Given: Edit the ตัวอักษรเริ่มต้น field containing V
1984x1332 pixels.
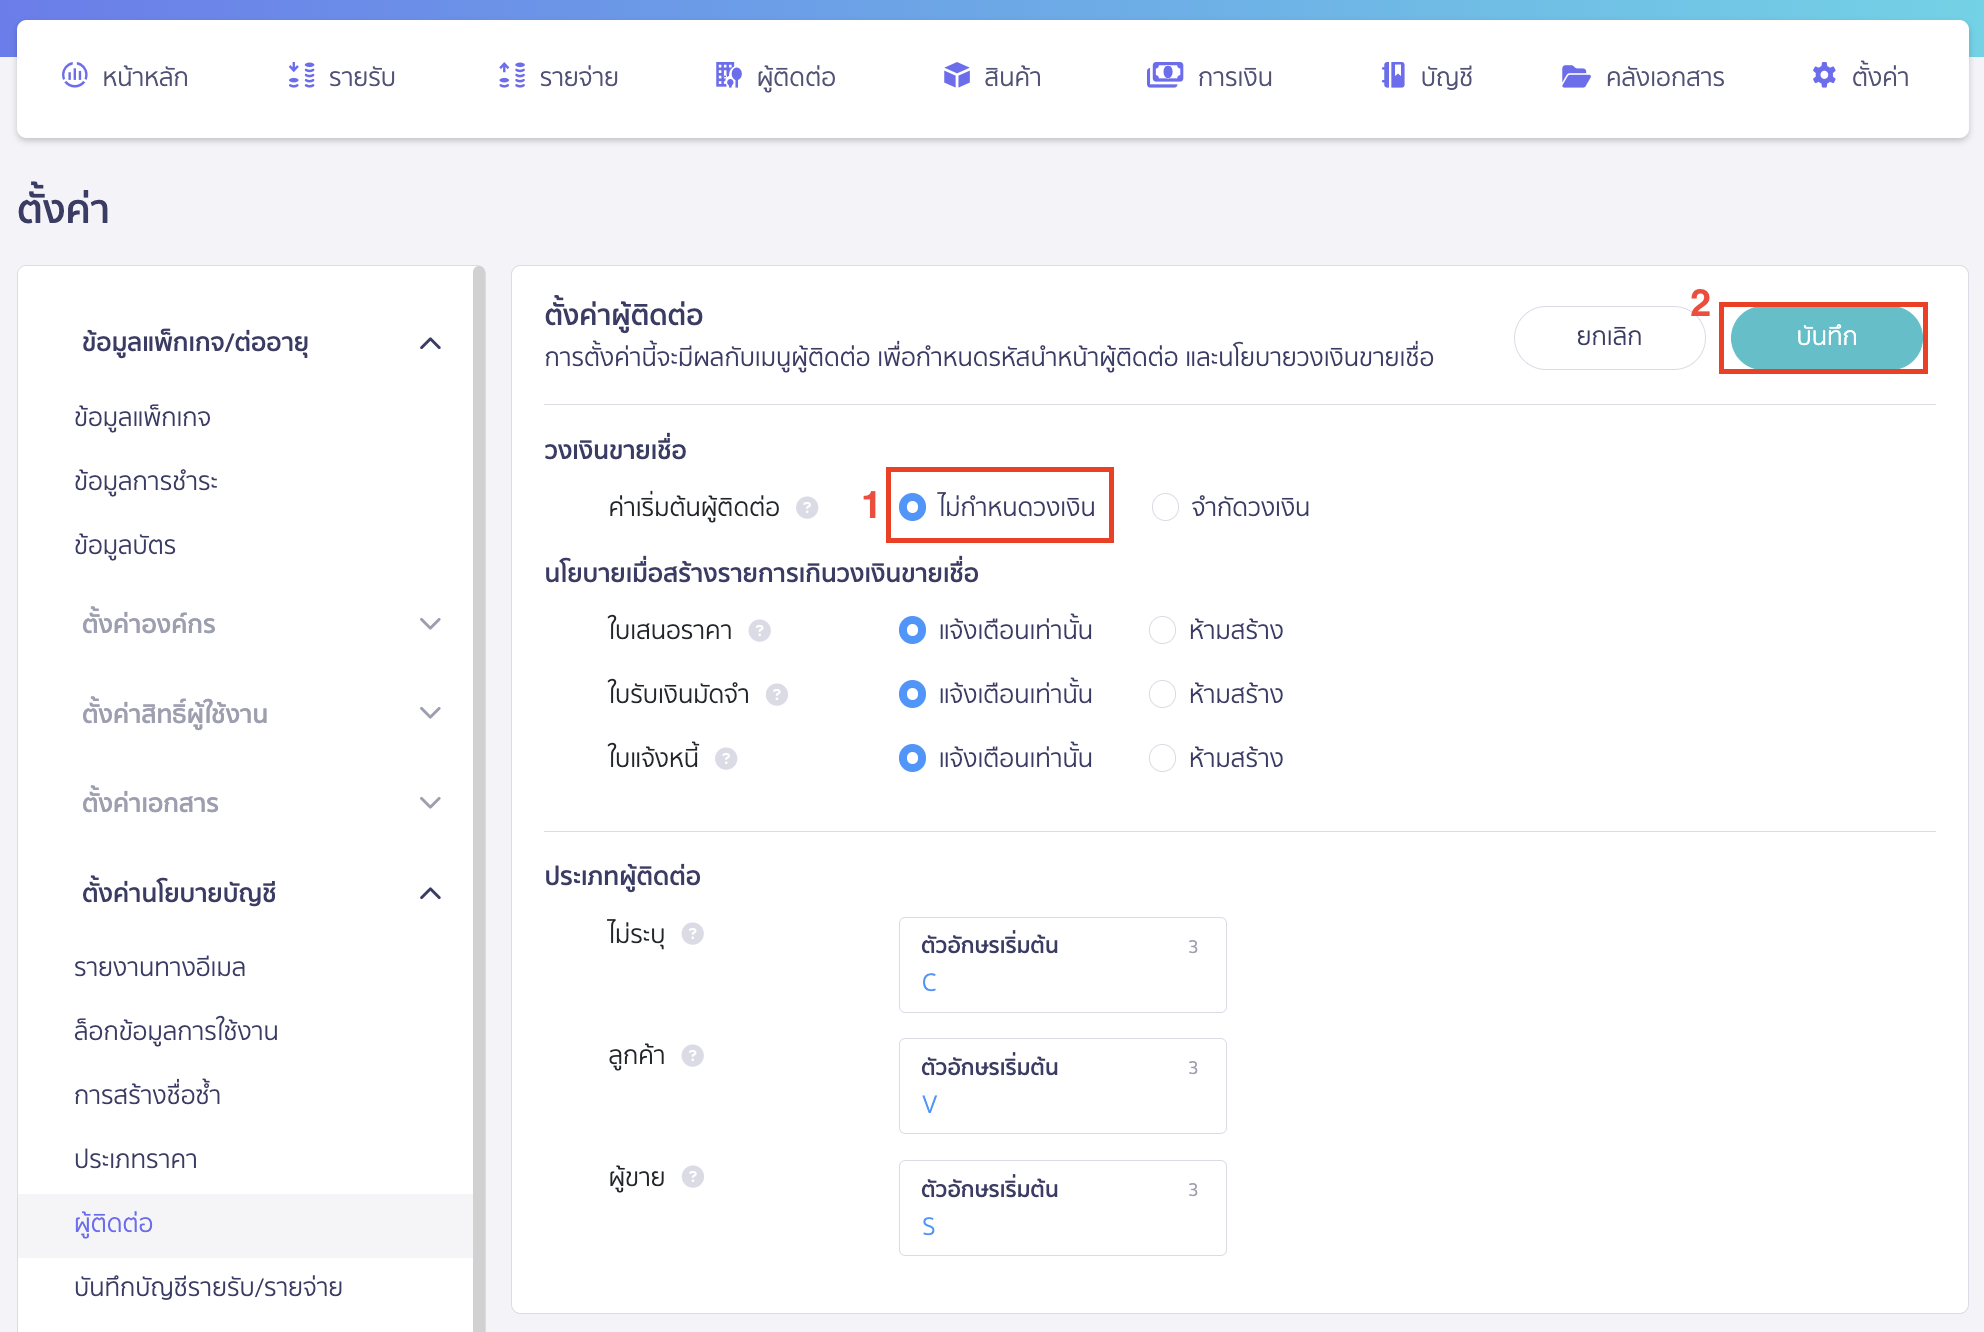Looking at the screenshot, I should click(x=1062, y=1086).
